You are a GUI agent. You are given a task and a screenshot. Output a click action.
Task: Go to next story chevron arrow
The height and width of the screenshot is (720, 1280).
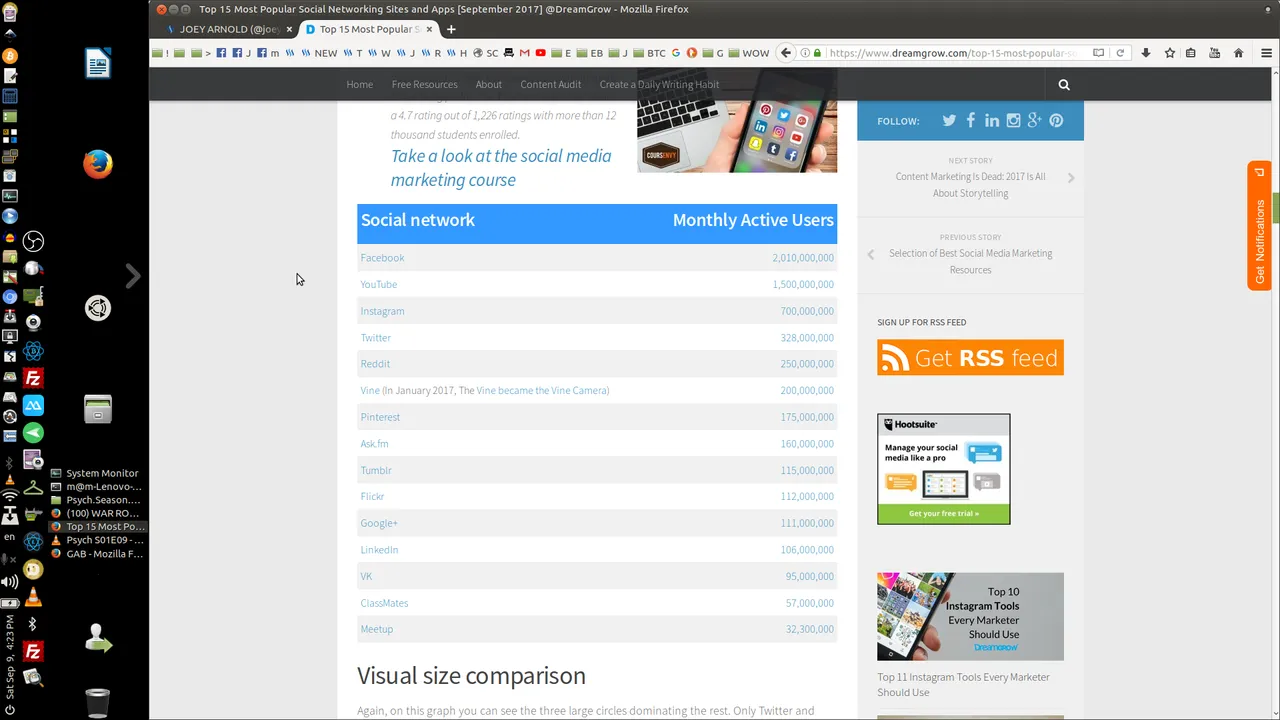point(1071,178)
